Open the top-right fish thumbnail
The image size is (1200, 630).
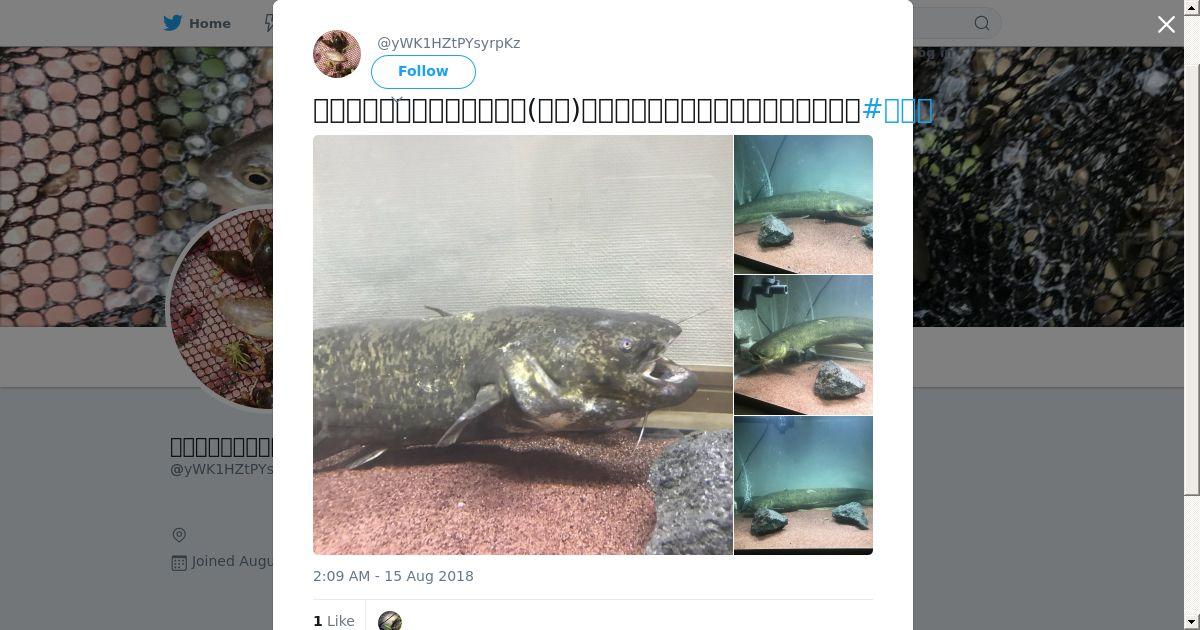click(x=803, y=204)
